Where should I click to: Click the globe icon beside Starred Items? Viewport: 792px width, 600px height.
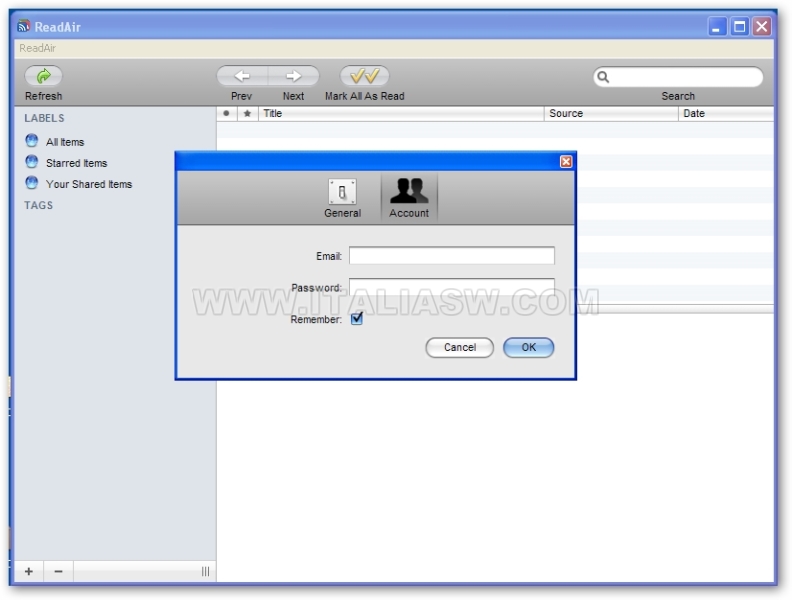pyautogui.click(x=32, y=162)
